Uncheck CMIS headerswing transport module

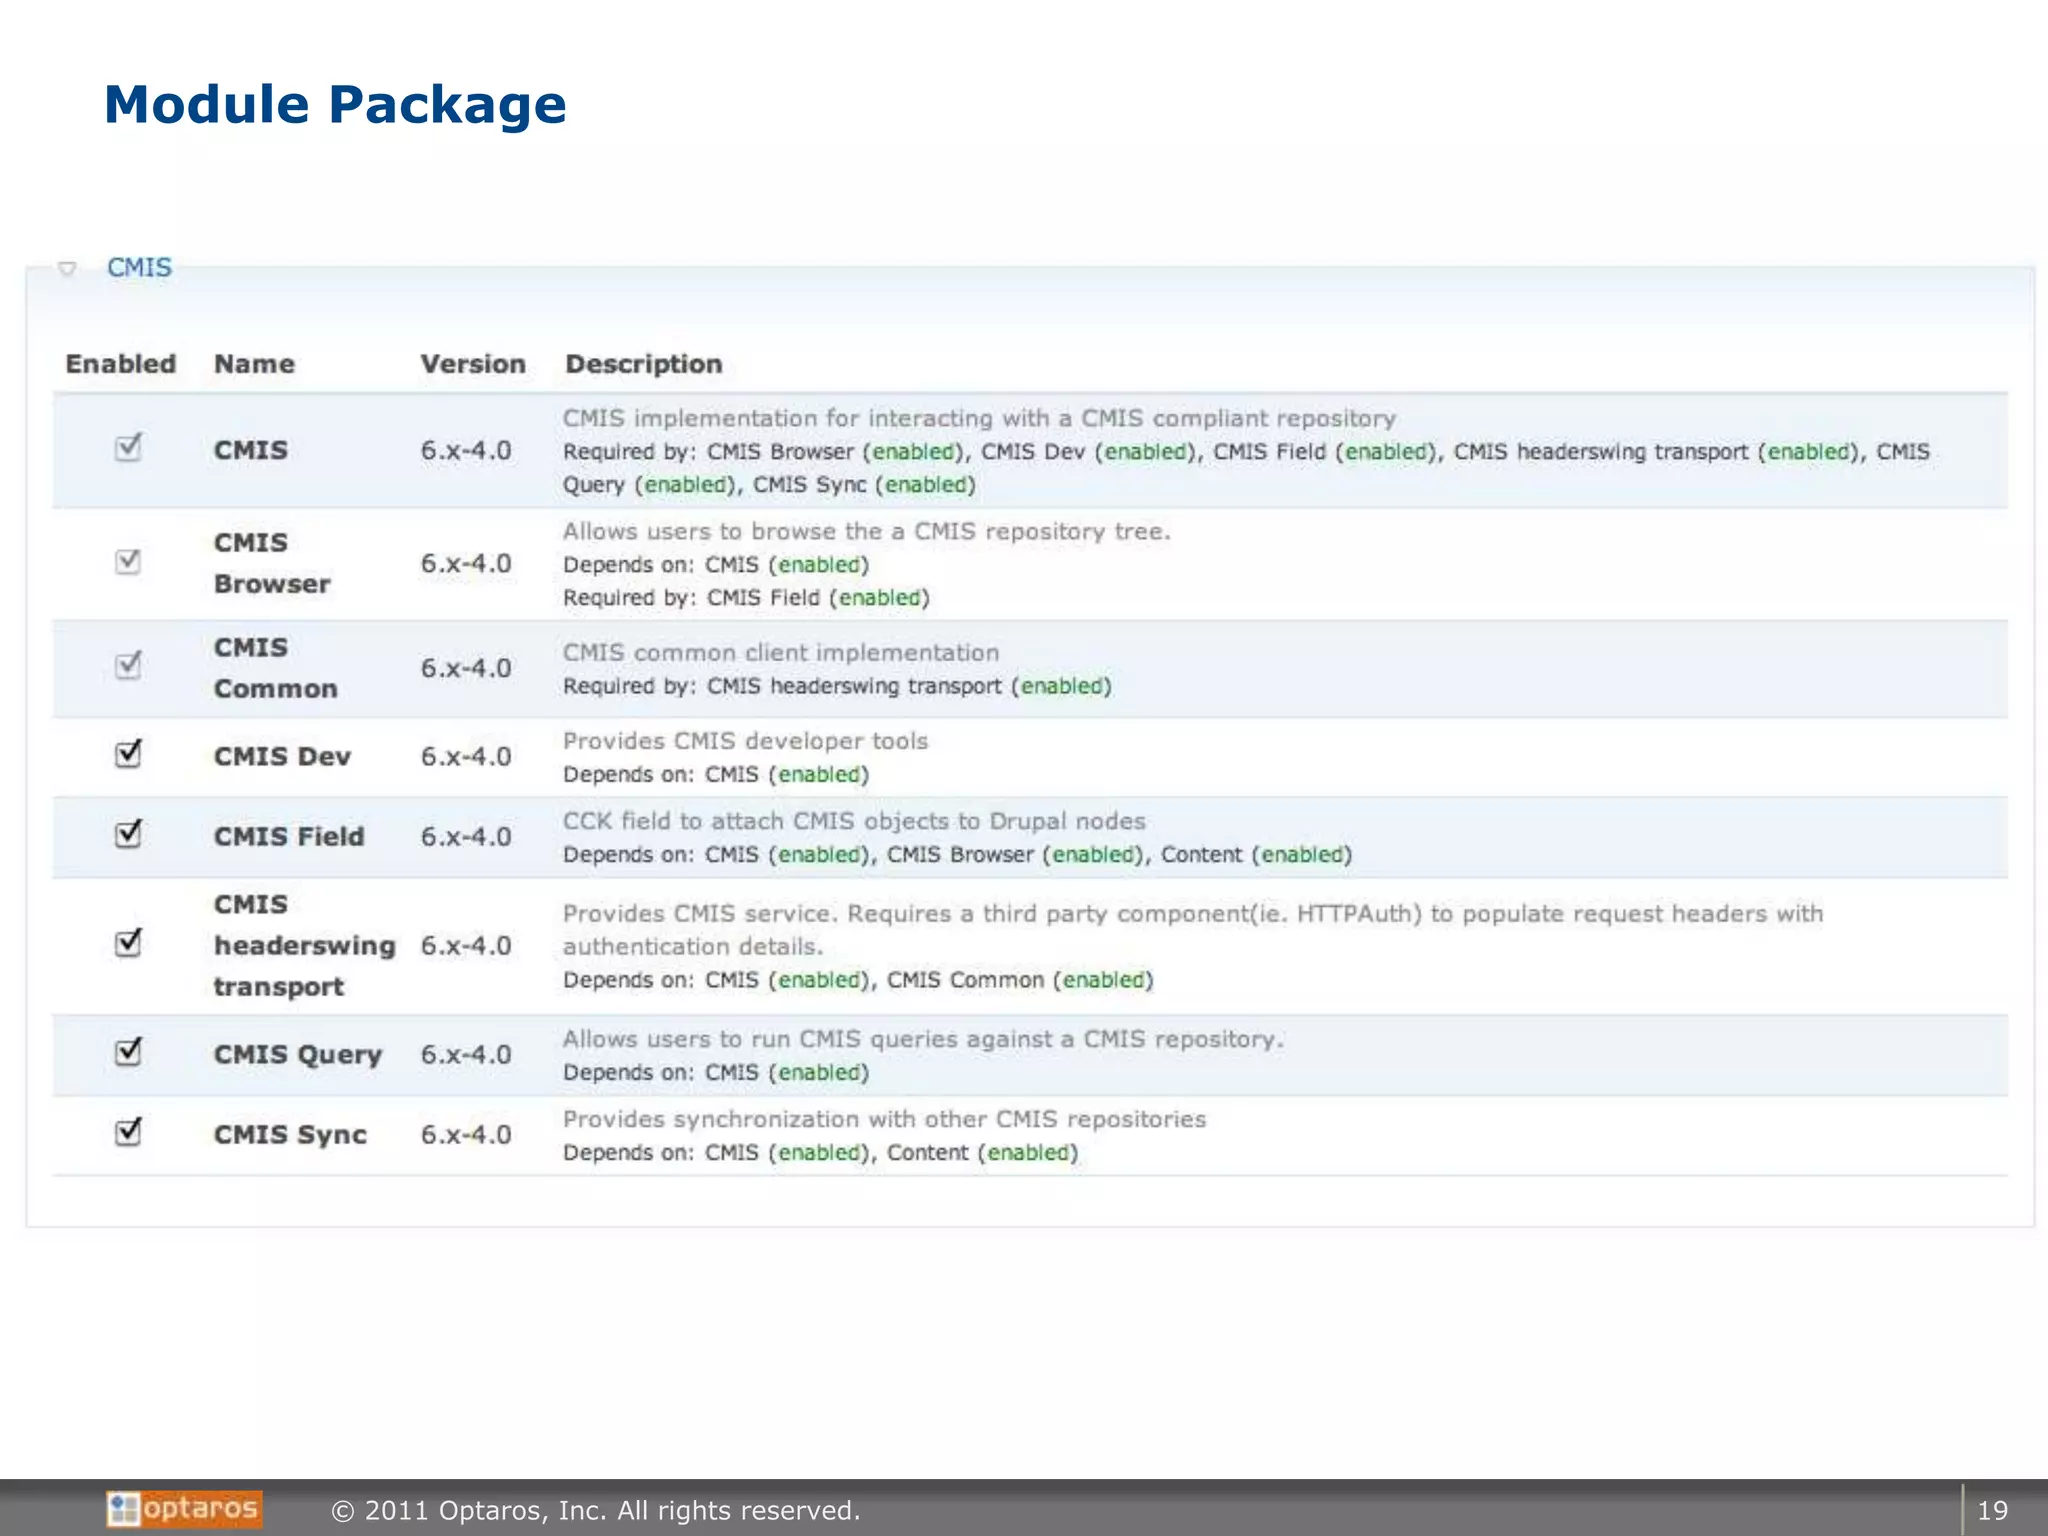128,942
